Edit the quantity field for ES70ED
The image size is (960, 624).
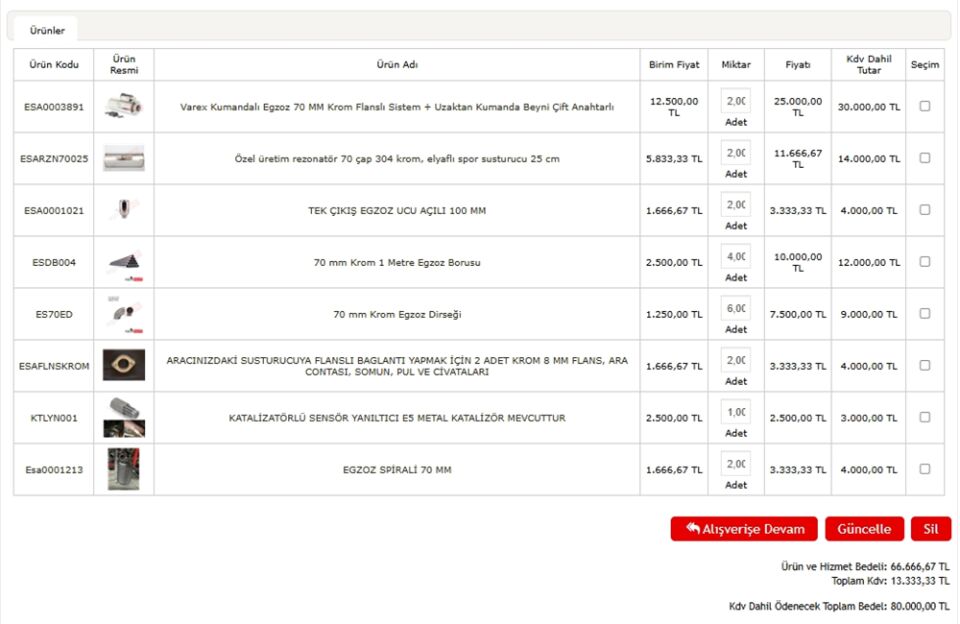pos(735,309)
